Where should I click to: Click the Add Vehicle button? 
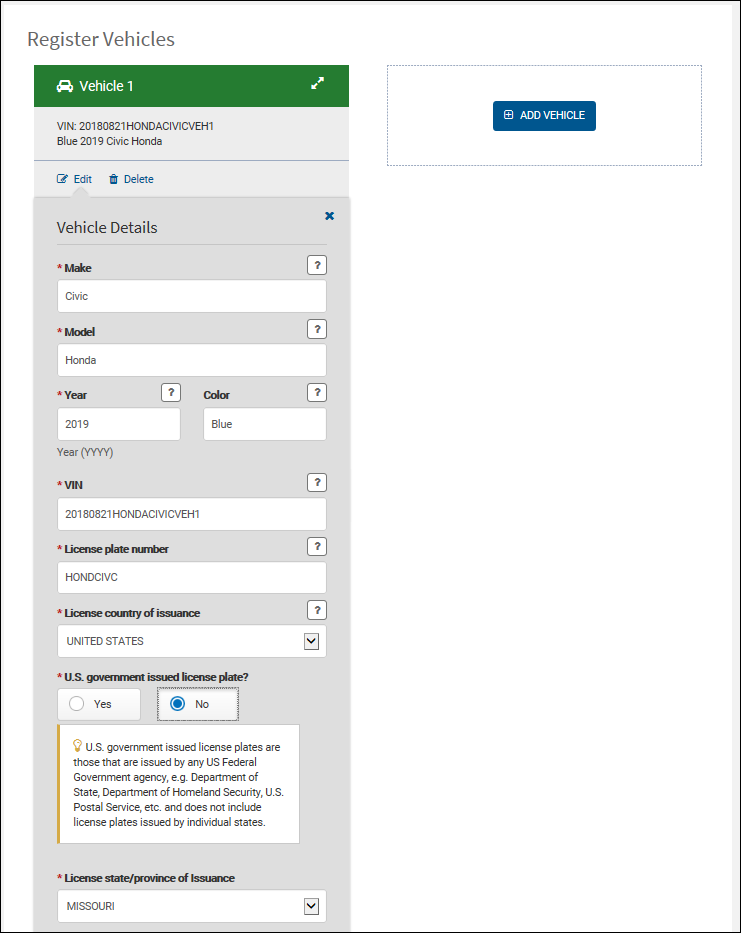point(544,115)
